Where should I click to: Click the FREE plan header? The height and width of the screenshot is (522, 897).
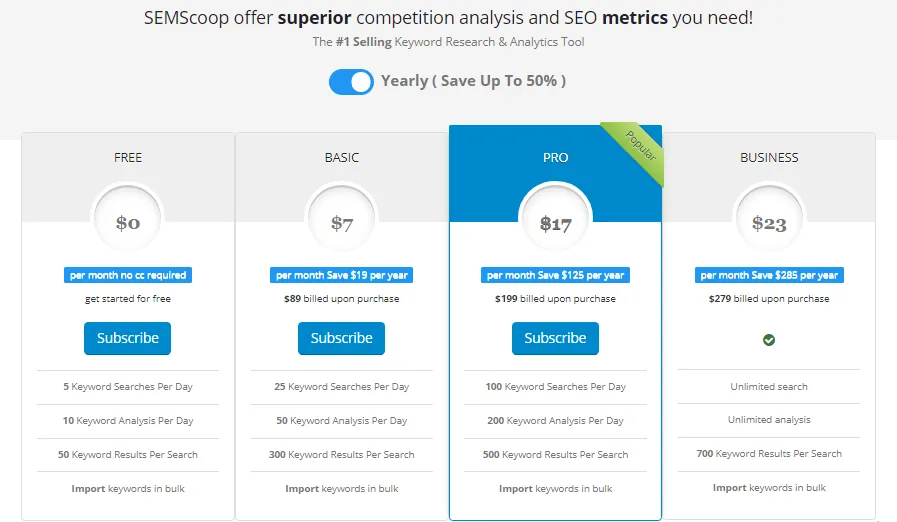tap(128, 157)
